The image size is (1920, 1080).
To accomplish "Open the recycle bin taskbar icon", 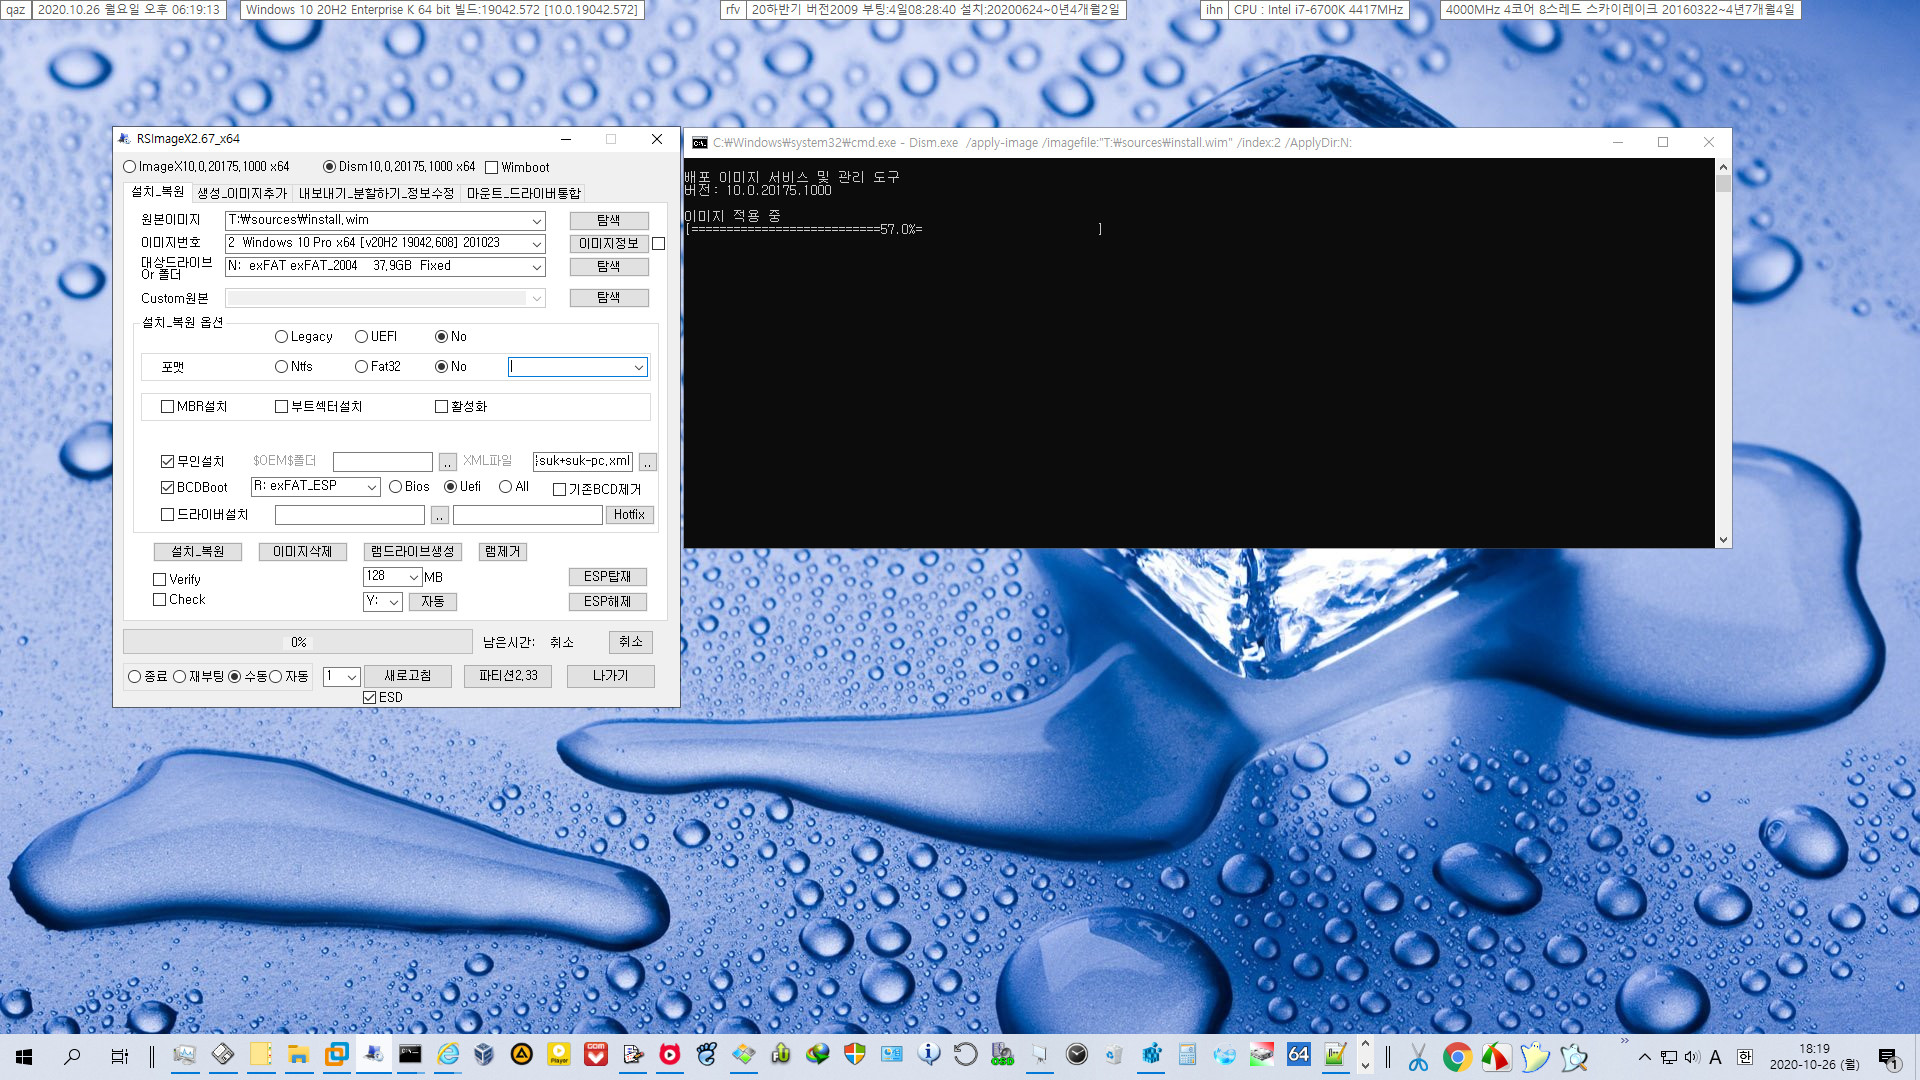I will 1114,1055.
